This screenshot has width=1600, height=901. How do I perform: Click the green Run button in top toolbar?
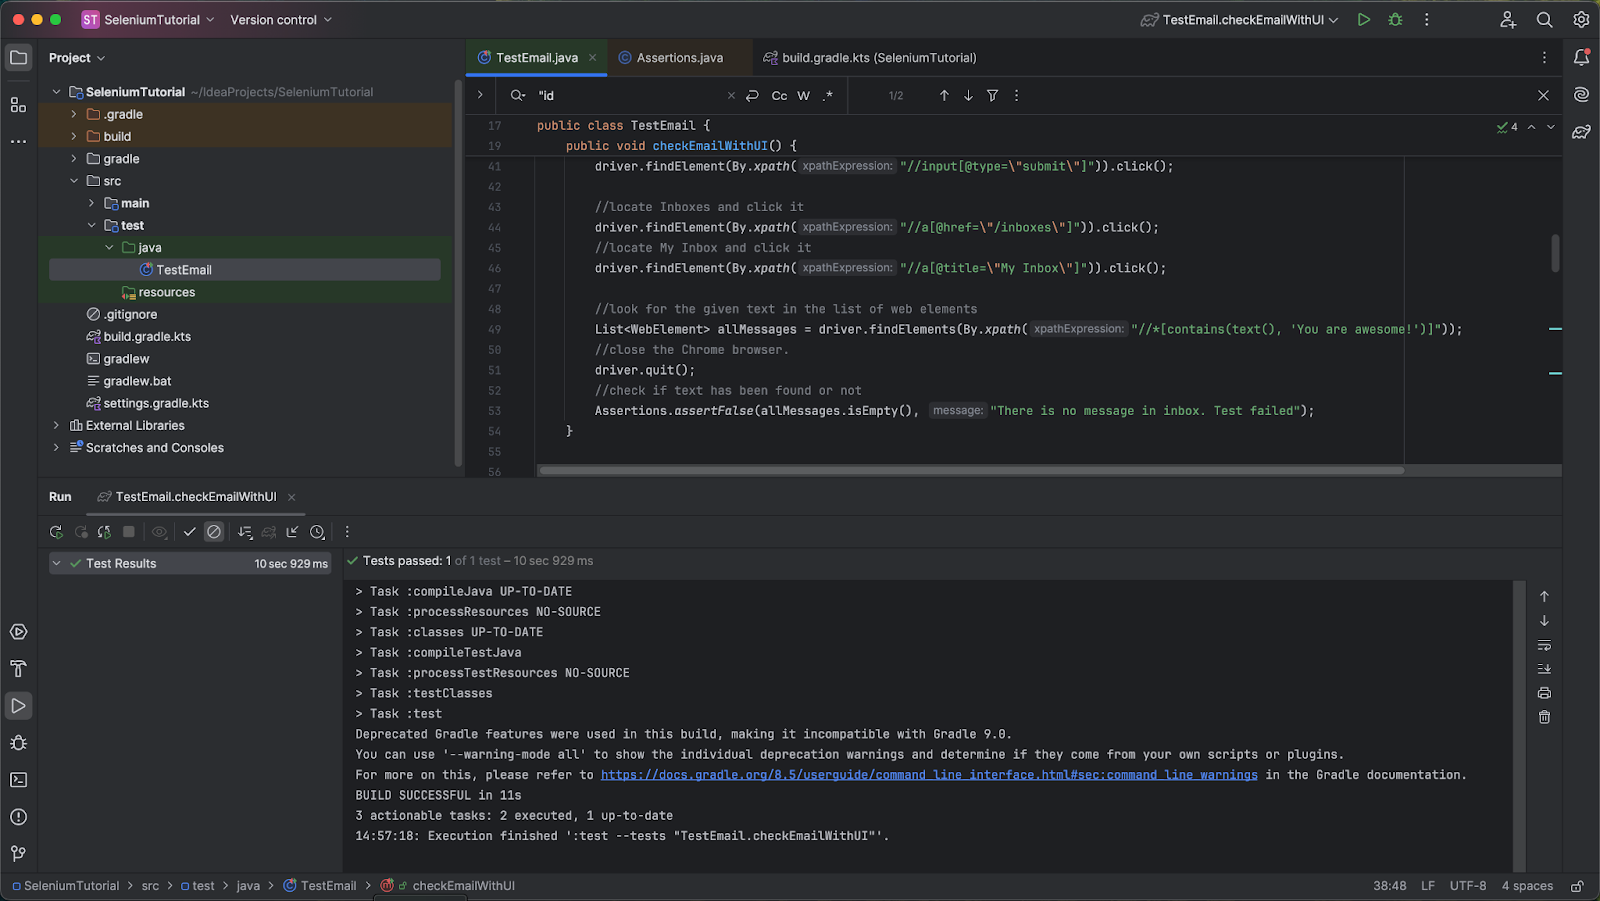point(1363,20)
